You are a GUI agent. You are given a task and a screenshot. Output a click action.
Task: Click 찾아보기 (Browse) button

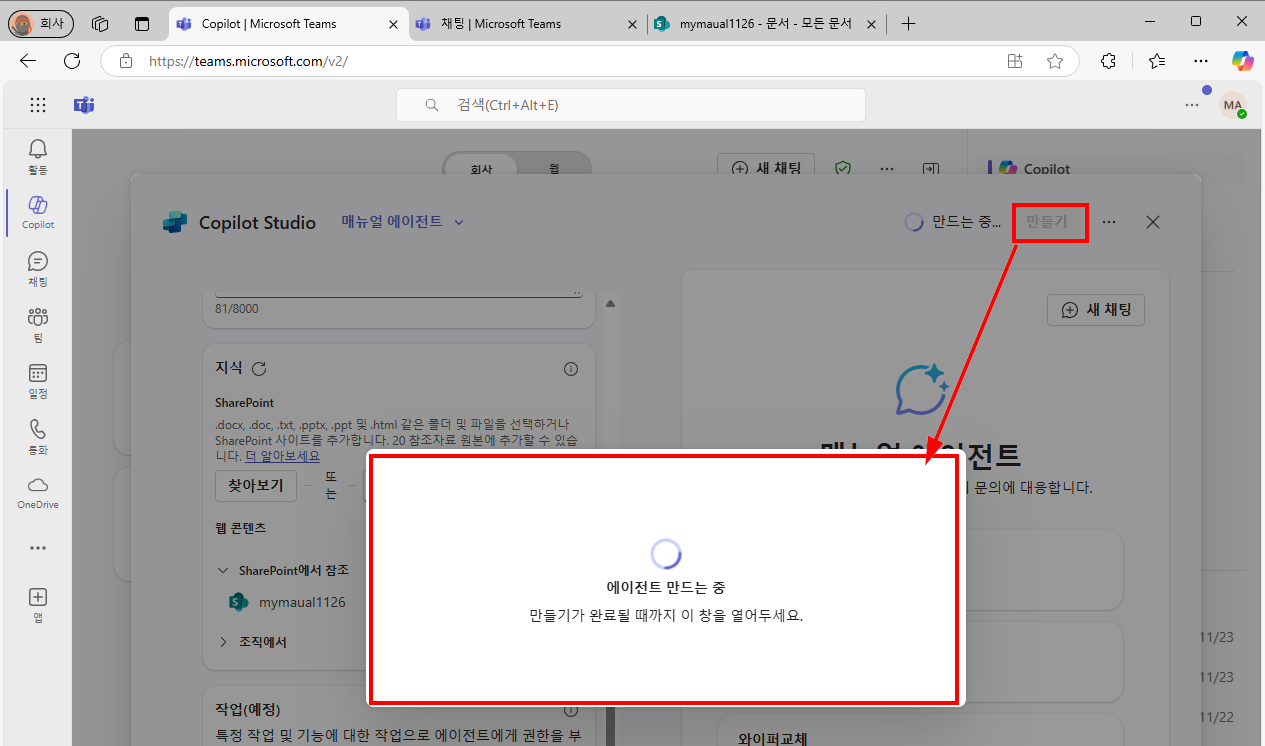(256, 486)
